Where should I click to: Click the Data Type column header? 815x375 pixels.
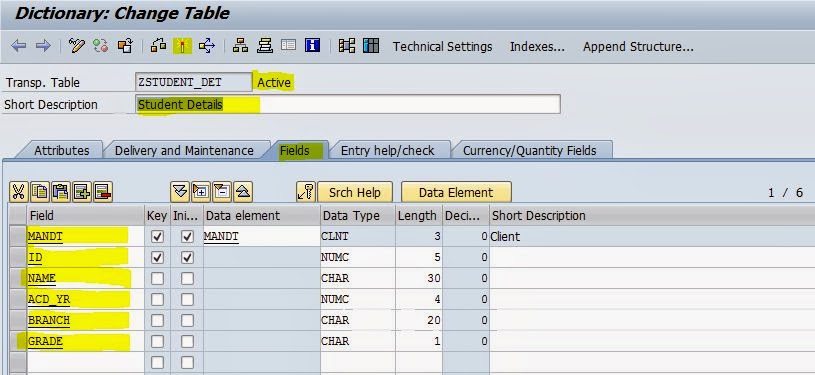(x=358, y=215)
